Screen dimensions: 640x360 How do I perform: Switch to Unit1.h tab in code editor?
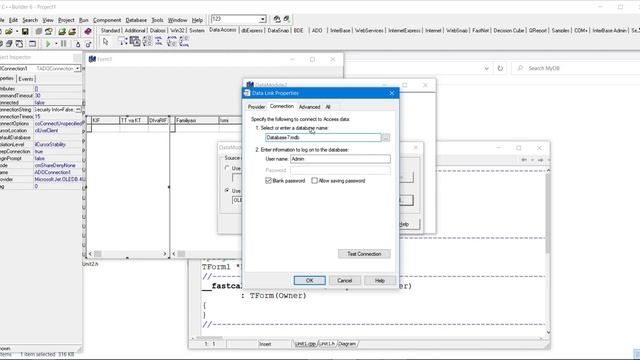tap(327, 344)
